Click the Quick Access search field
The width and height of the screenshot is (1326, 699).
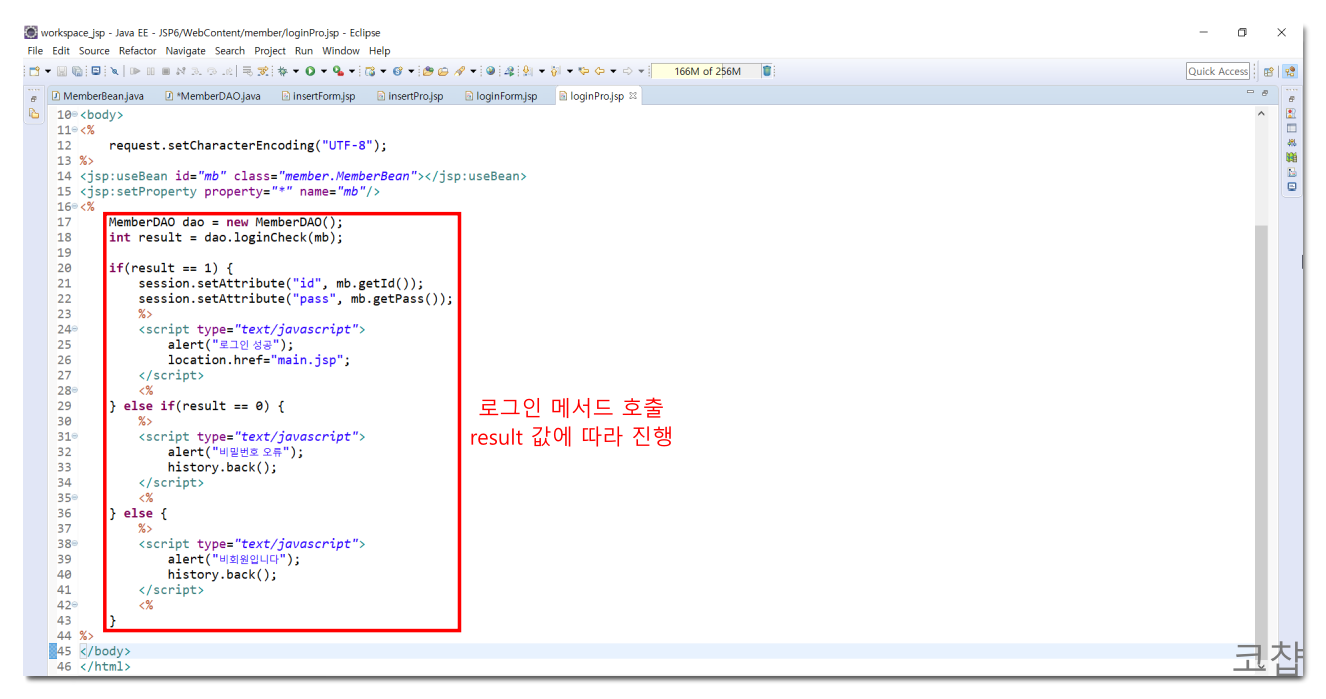(x=1218, y=71)
